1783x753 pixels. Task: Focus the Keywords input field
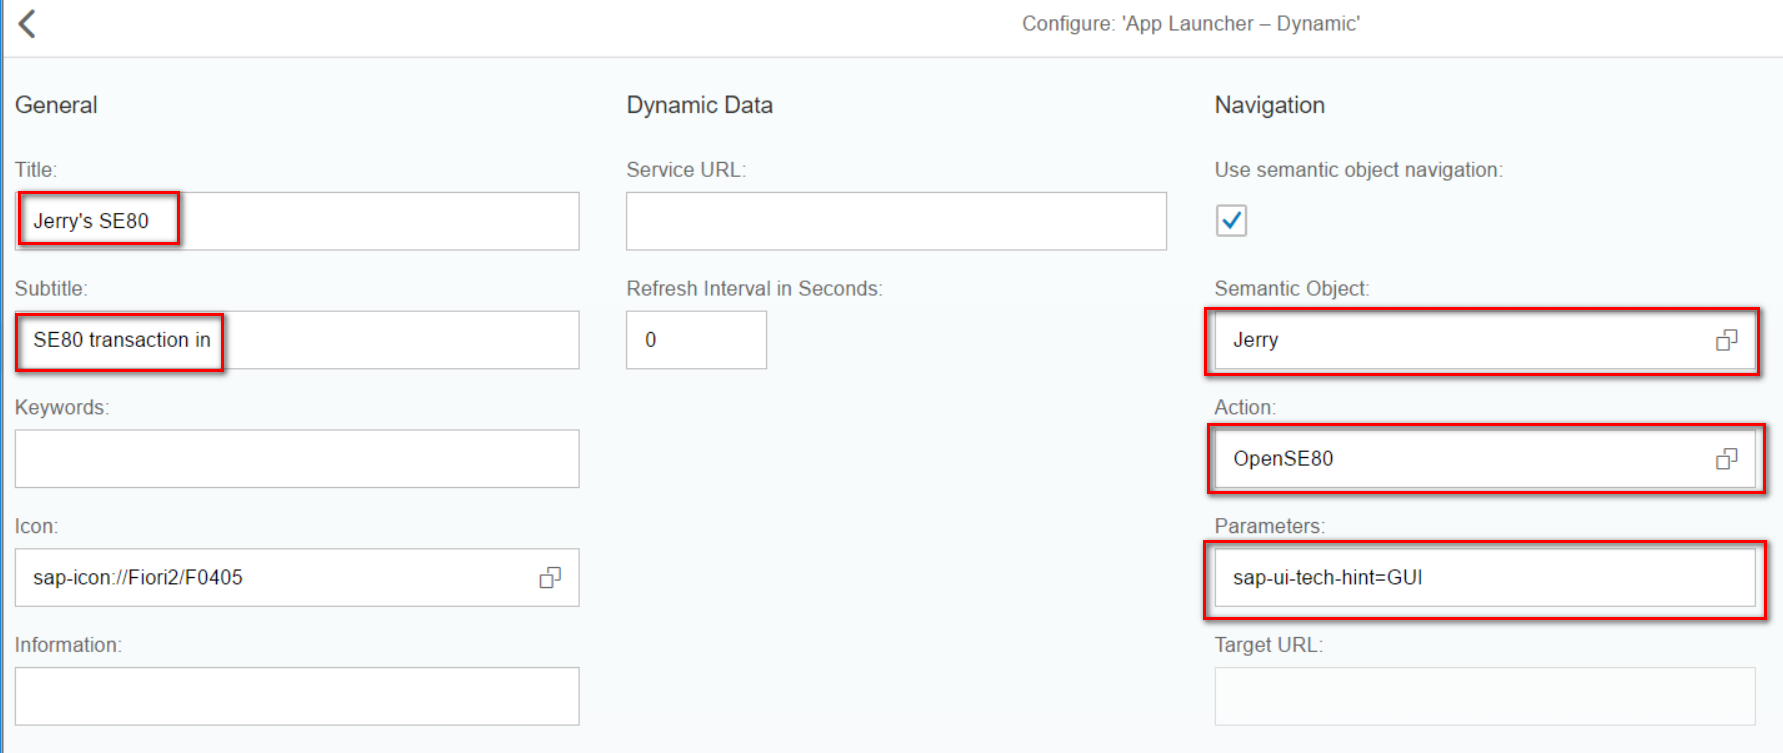tap(296, 459)
